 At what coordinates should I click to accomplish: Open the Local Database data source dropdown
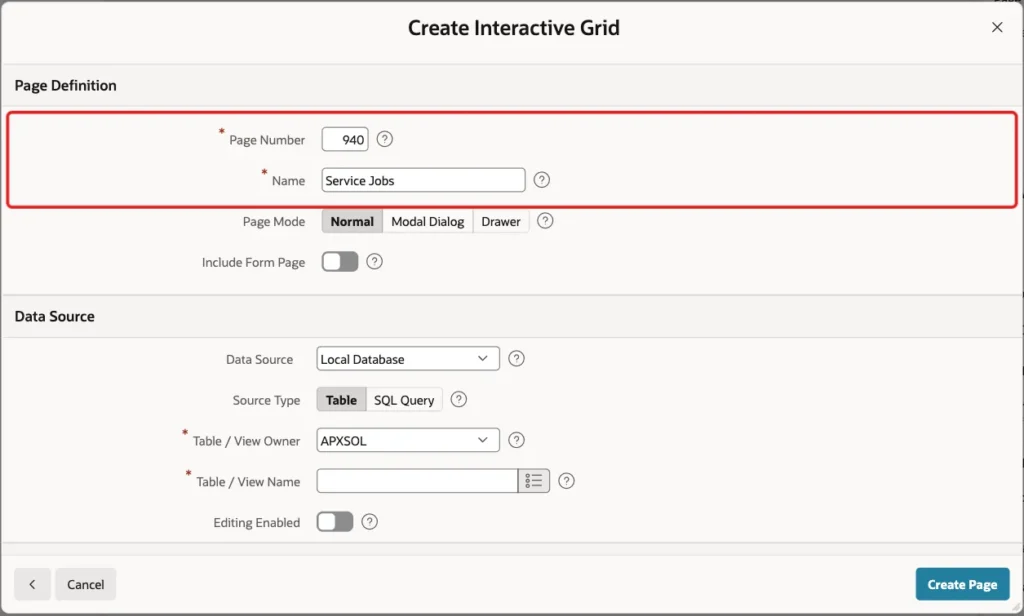408,359
